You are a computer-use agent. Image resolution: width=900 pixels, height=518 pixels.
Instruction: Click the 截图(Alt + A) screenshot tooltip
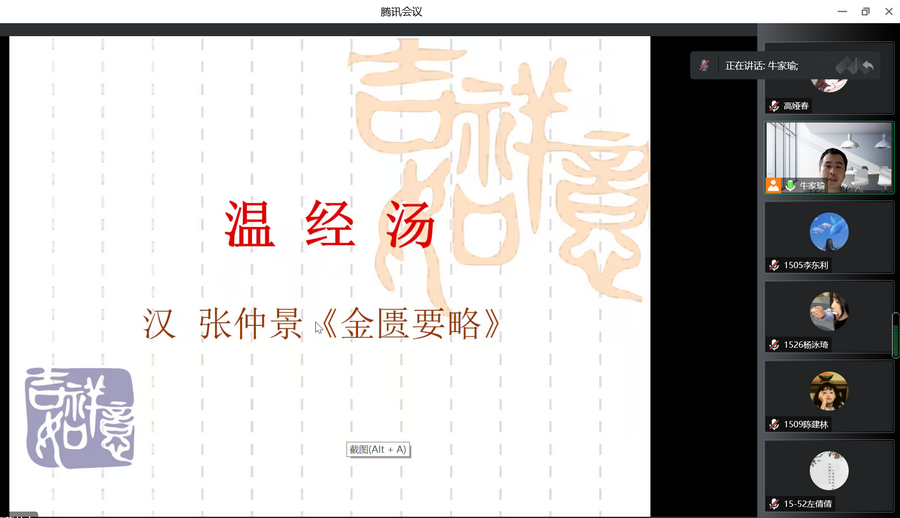(x=378, y=450)
